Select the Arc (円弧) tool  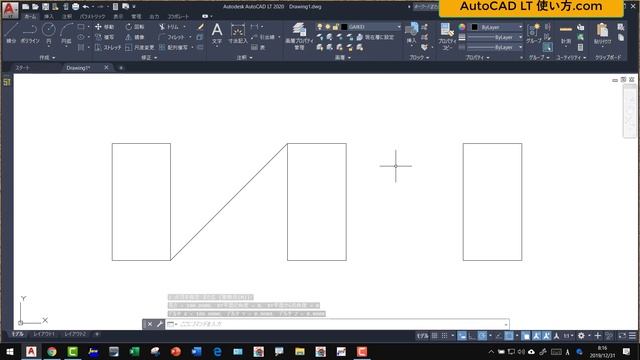[66, 33]
